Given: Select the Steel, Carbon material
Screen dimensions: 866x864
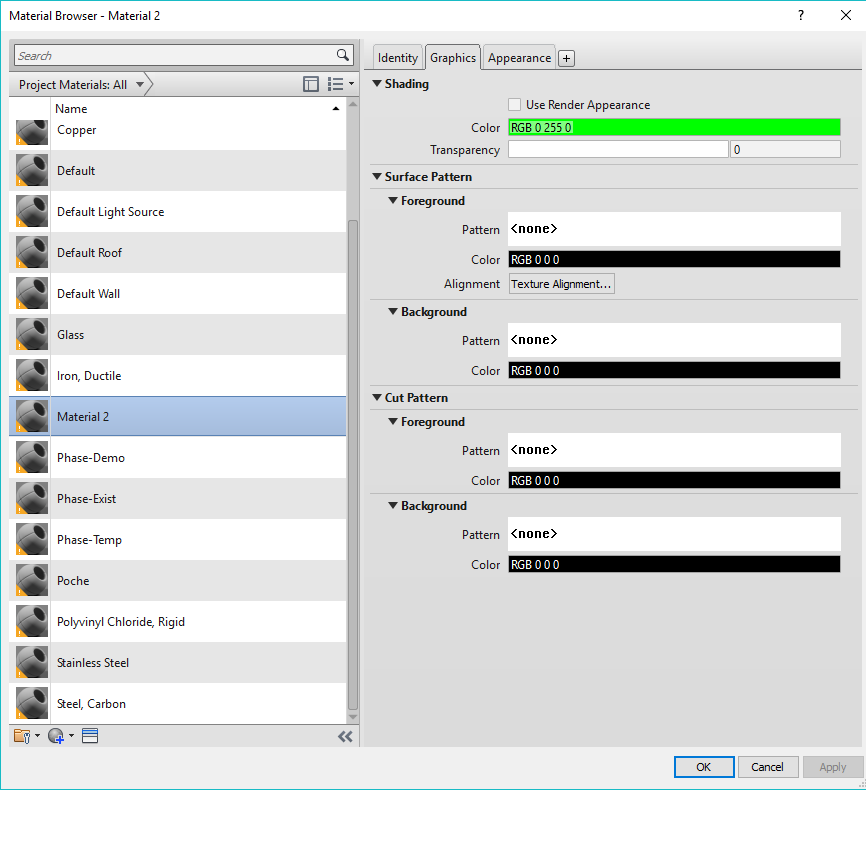Looking at the screenshot, I should 178,703.
